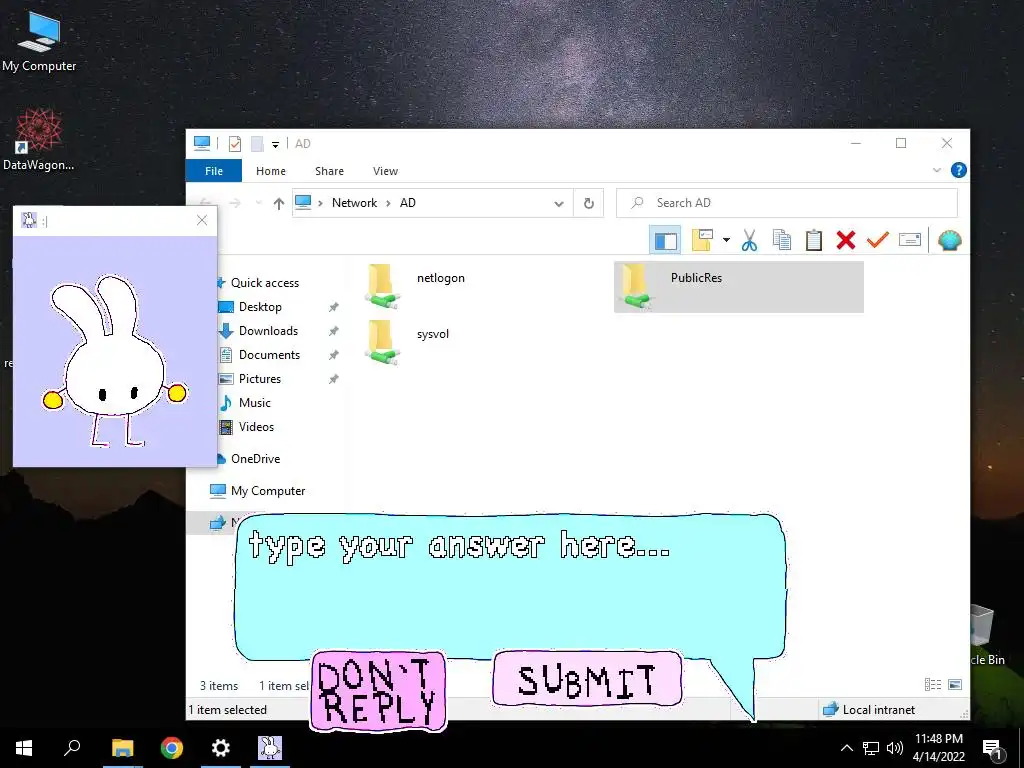Unpin Desktop using its pin icon
The width and height of the screenshot is (1024, 768).
pos(333,307)
